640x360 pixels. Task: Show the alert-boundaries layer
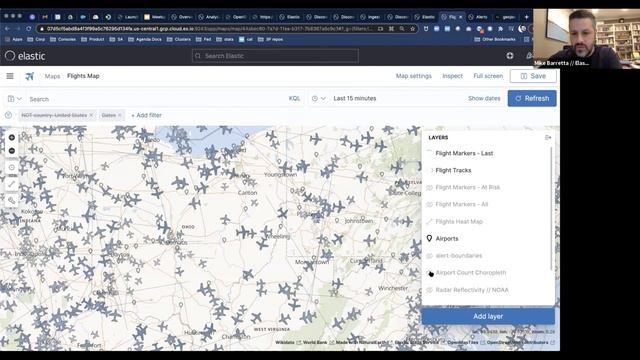point(429,256)
